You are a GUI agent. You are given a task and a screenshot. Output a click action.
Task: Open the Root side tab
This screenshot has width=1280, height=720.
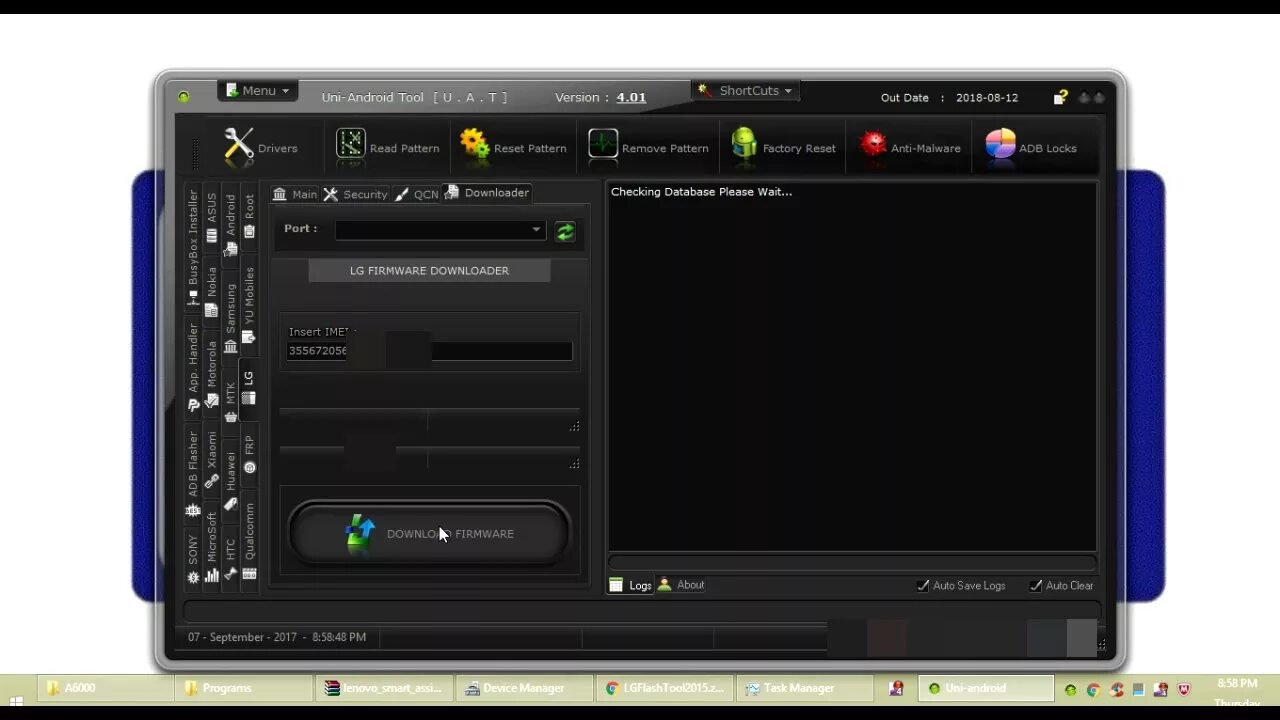click(249, 215)
